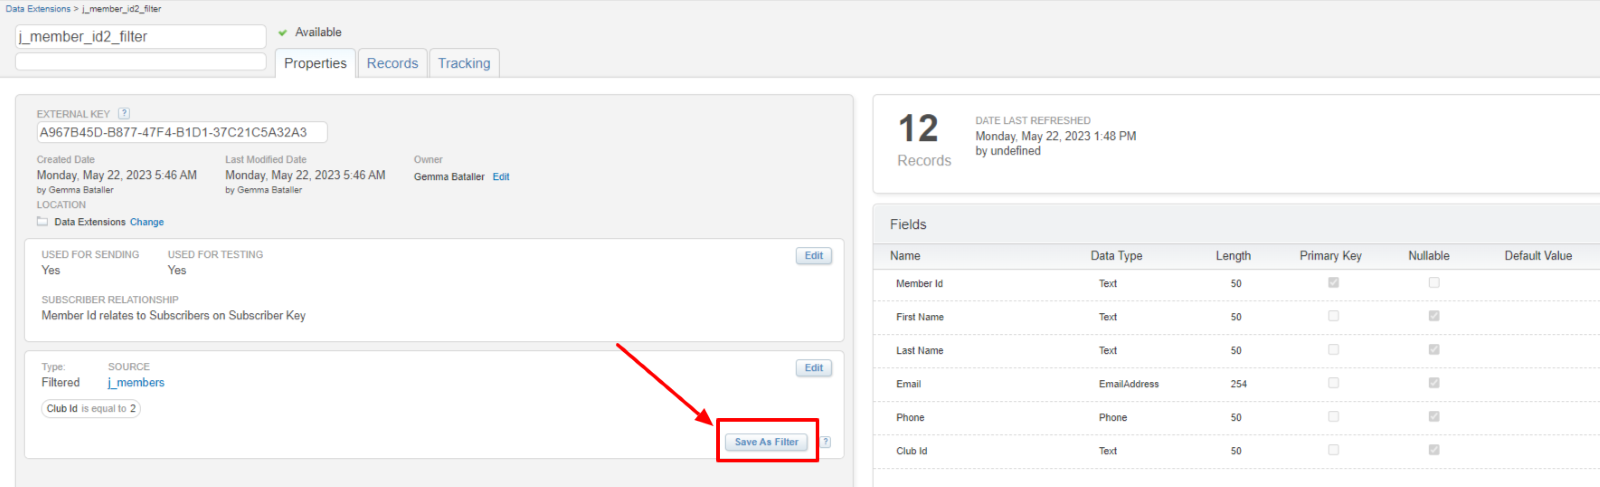The height and width of the screenshot is (487, 1600).
Task: Click the EmailAddress data type cell
Action: point(1129,384)
